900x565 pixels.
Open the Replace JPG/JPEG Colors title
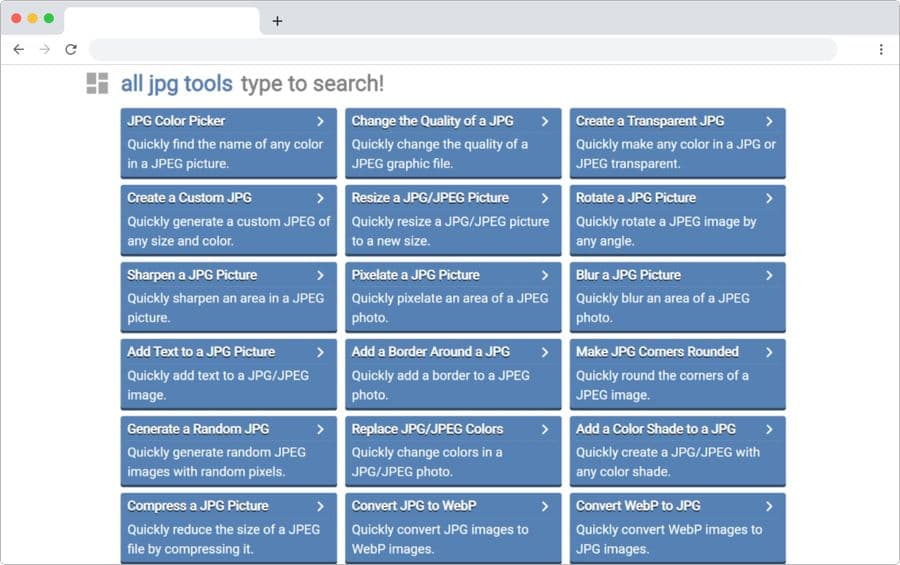point(427,428)
